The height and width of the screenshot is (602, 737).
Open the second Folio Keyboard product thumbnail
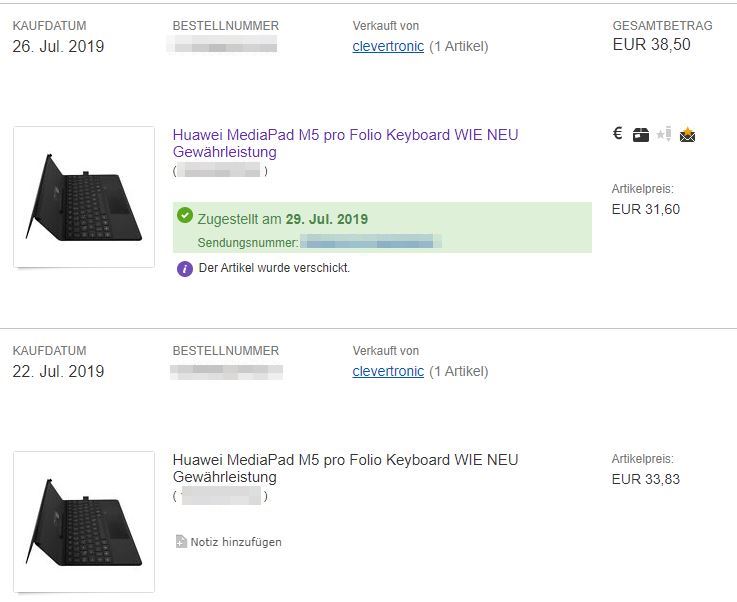[84, 522]
